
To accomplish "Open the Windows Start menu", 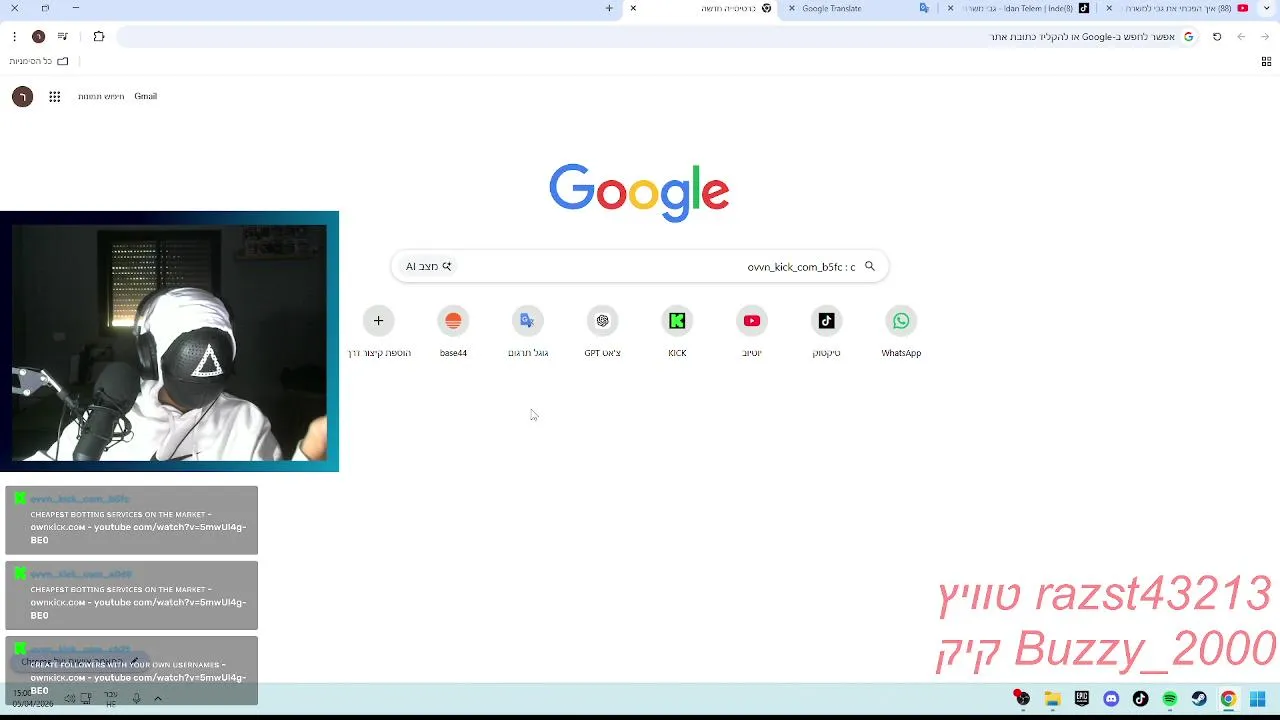I will 1258,699.
